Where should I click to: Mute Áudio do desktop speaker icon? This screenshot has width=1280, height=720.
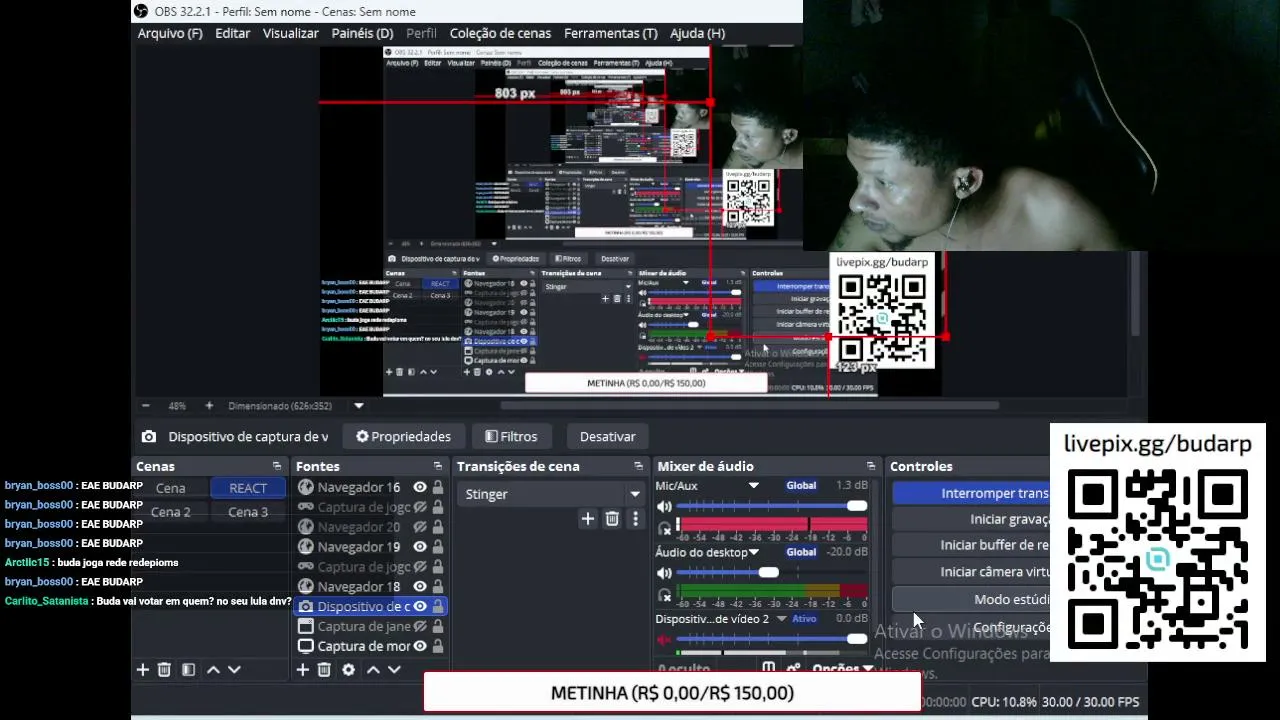664,573
